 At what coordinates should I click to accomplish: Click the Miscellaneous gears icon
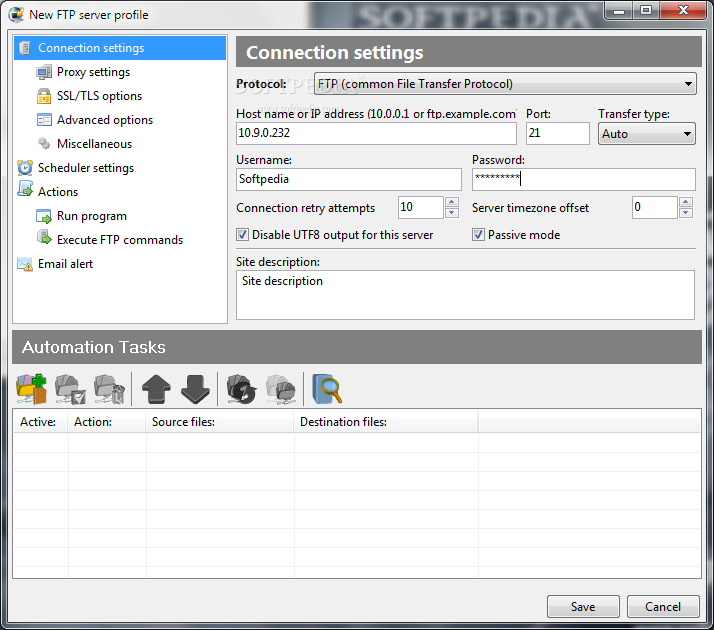click(44, 144)
